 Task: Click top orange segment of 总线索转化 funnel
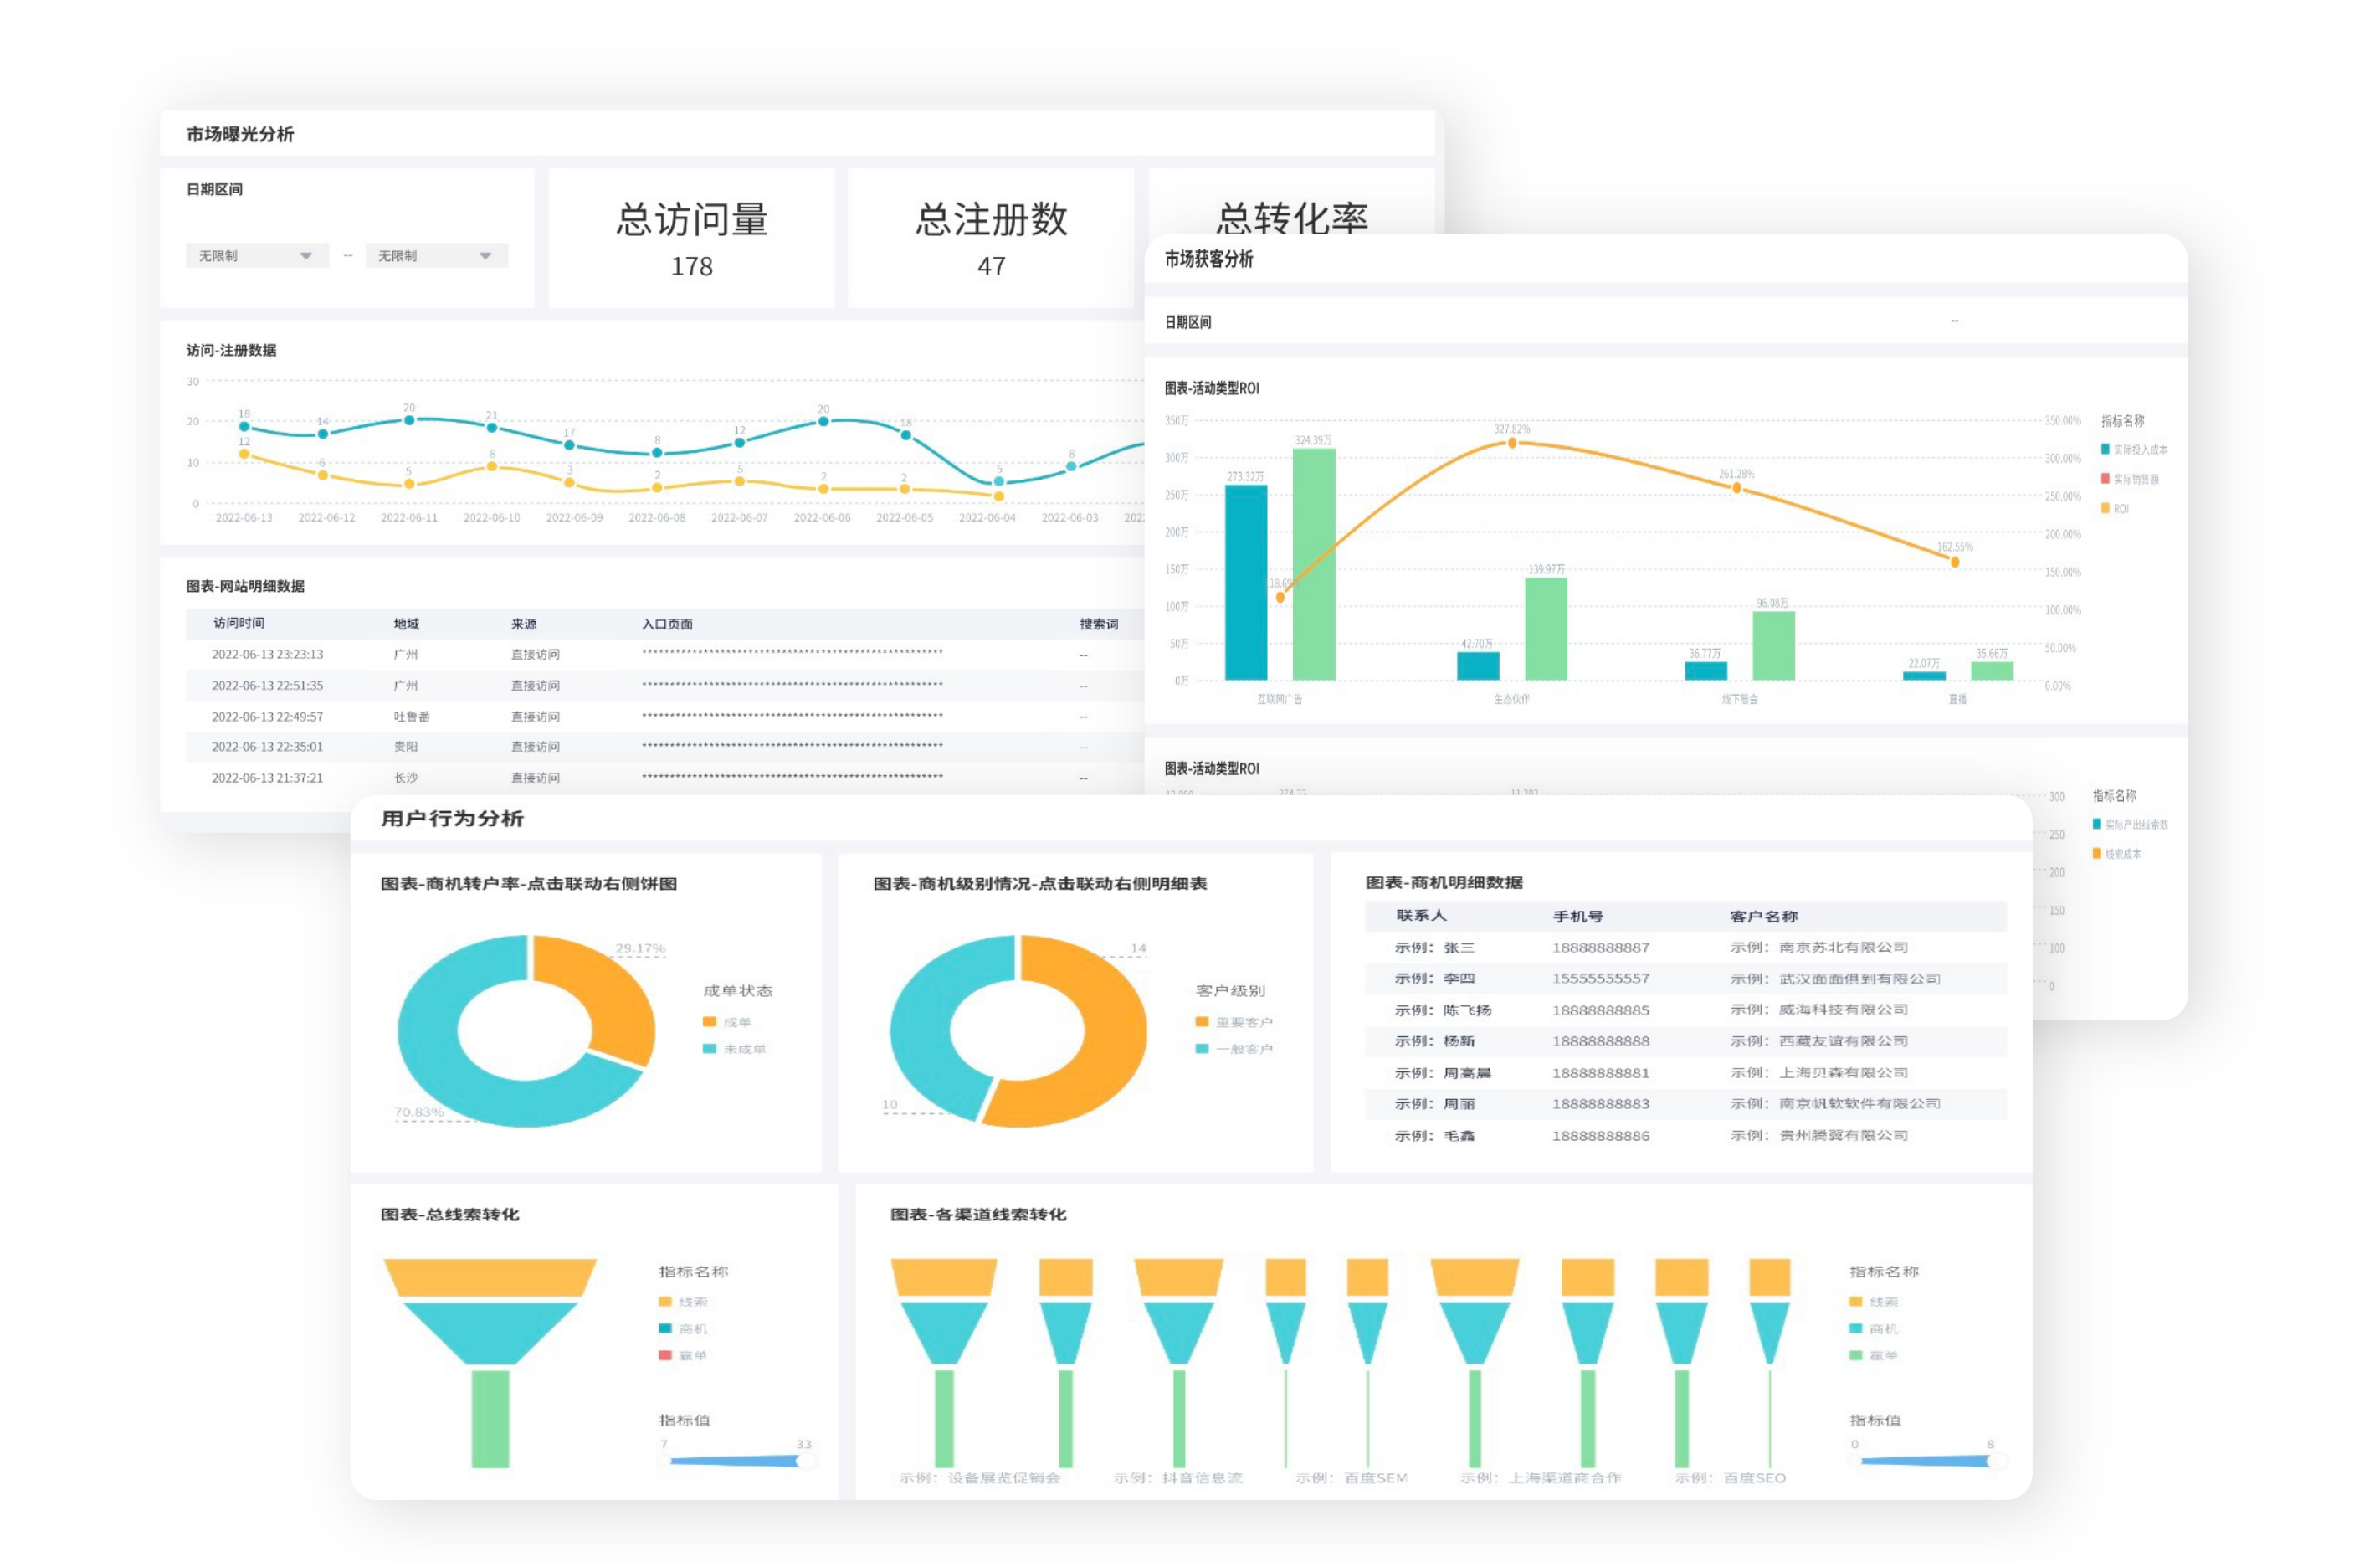490,1277
